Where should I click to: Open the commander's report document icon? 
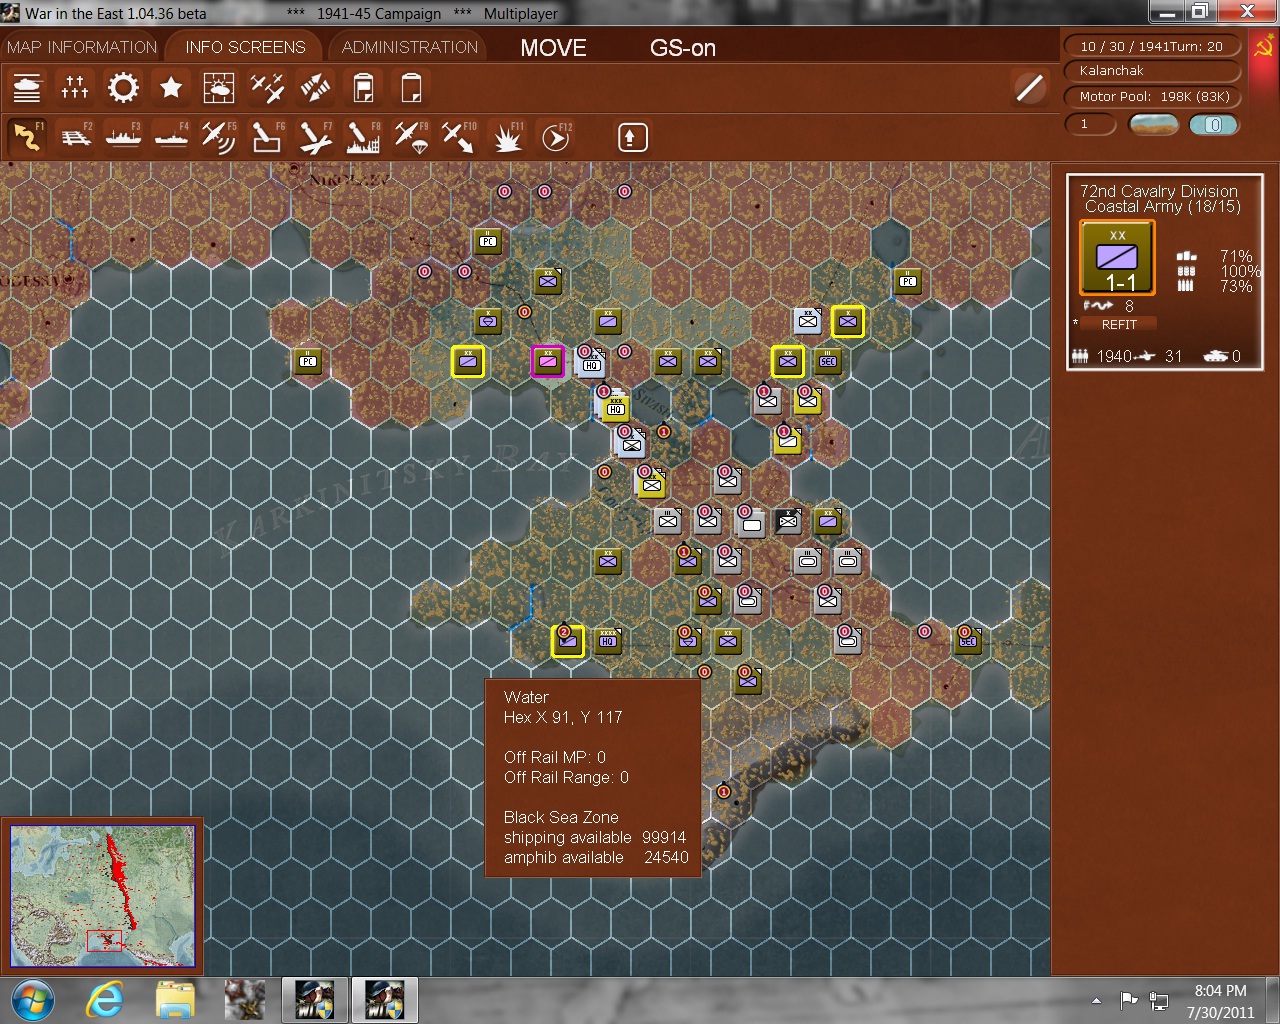click(364, 88)
